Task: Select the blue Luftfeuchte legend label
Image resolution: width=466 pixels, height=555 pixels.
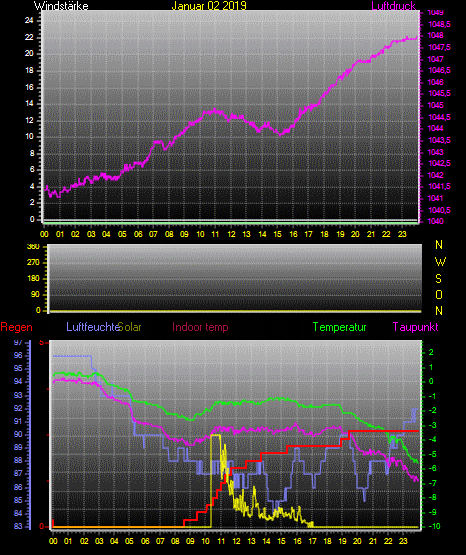Action: click(93, 327)
